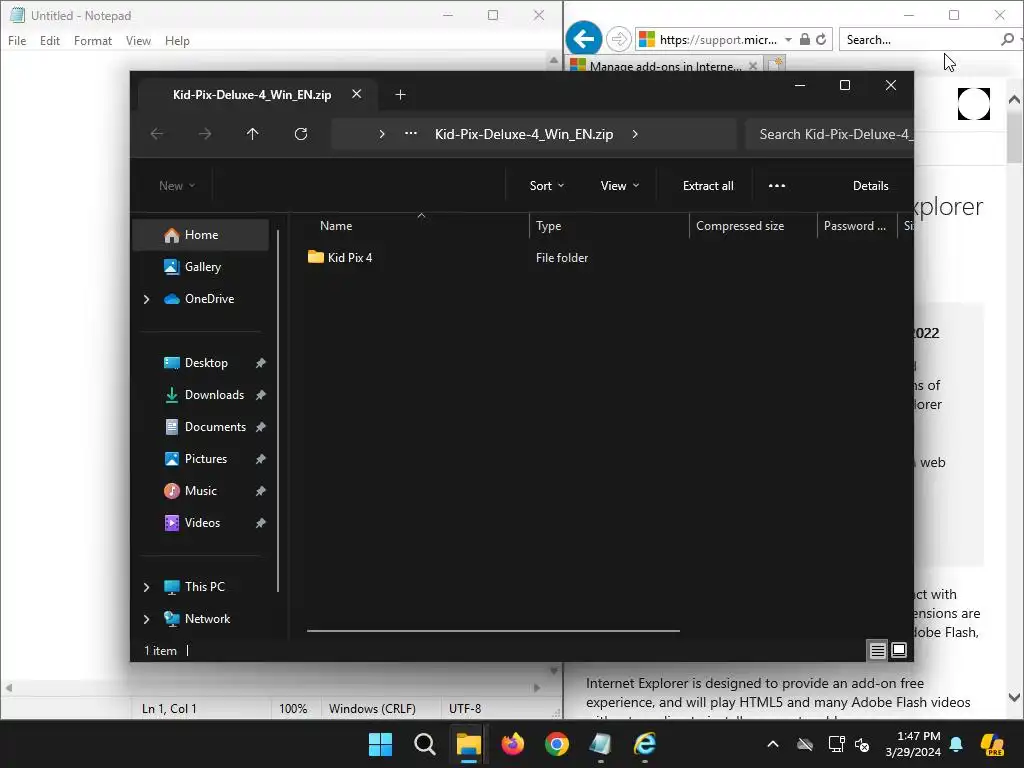Select Home in the navigation pane
Viewport: 1024px width, 768px height.
(201, 235)
